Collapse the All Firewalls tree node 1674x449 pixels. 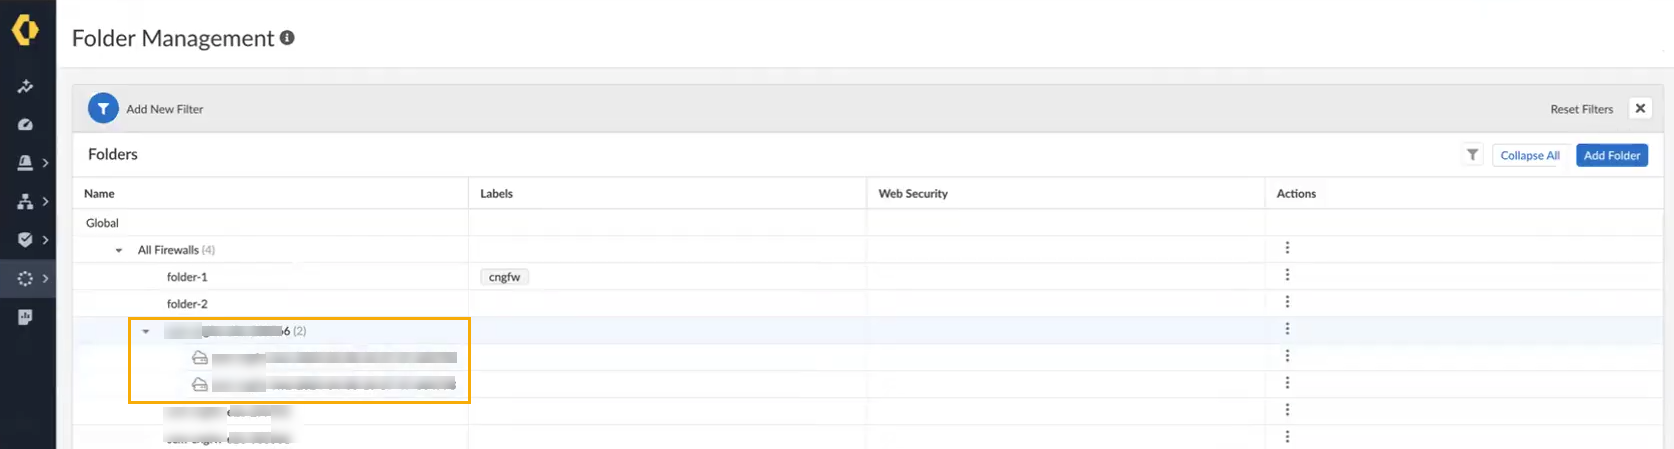click(119, 250)
